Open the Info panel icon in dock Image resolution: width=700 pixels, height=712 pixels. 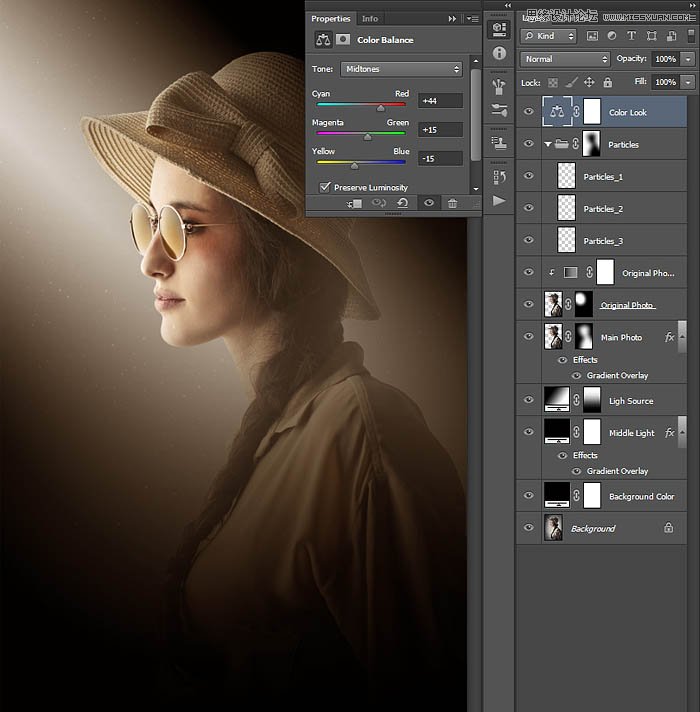tap(499, 53)
